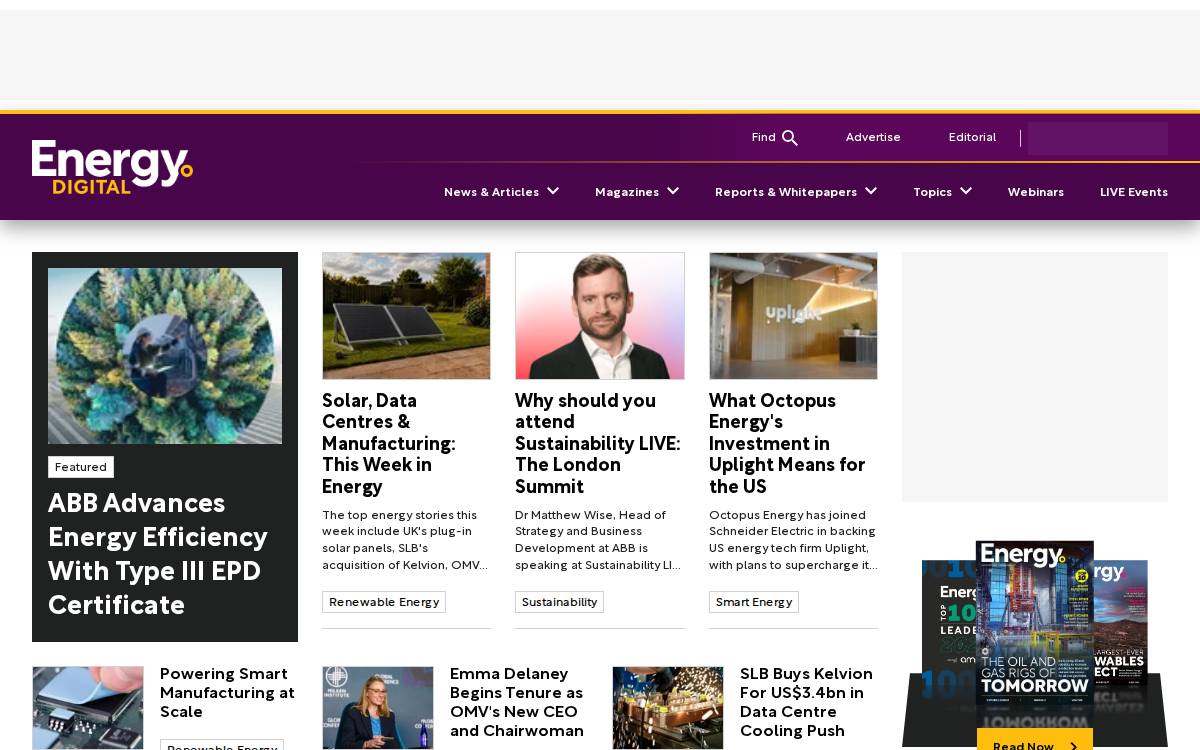The height and width of the screenshot is (750, 1200).
Task: Click the Reports & Whitepapers menu label
Action: pos(786,192)
